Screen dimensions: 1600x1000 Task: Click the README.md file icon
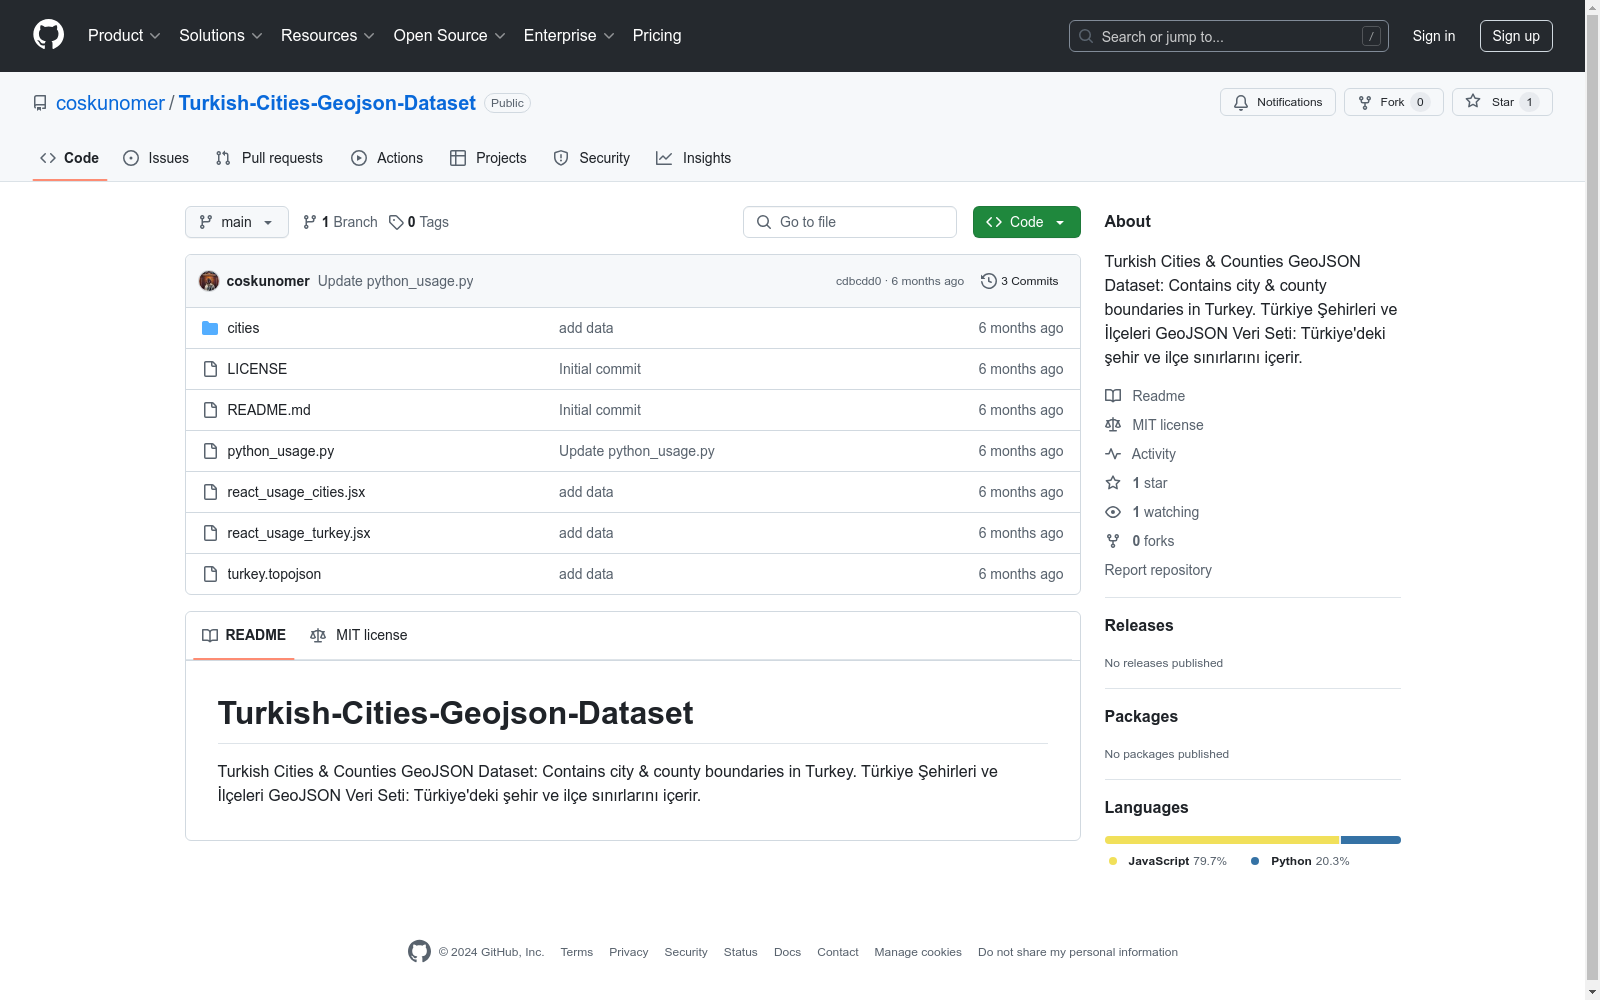coord(210,410)
